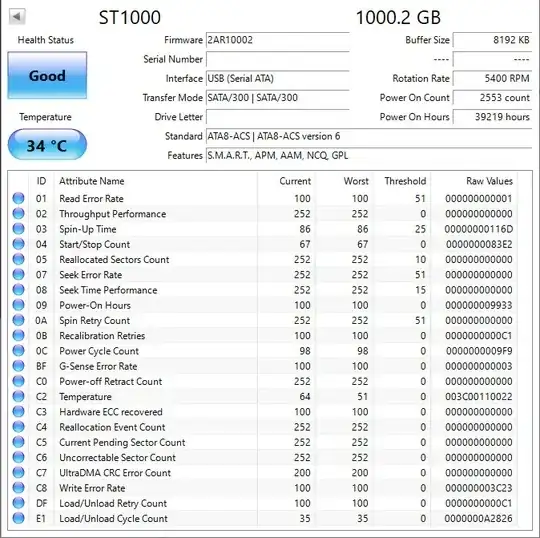Click status icon for Uncorrectable Sector Count

tap(19, 457)
